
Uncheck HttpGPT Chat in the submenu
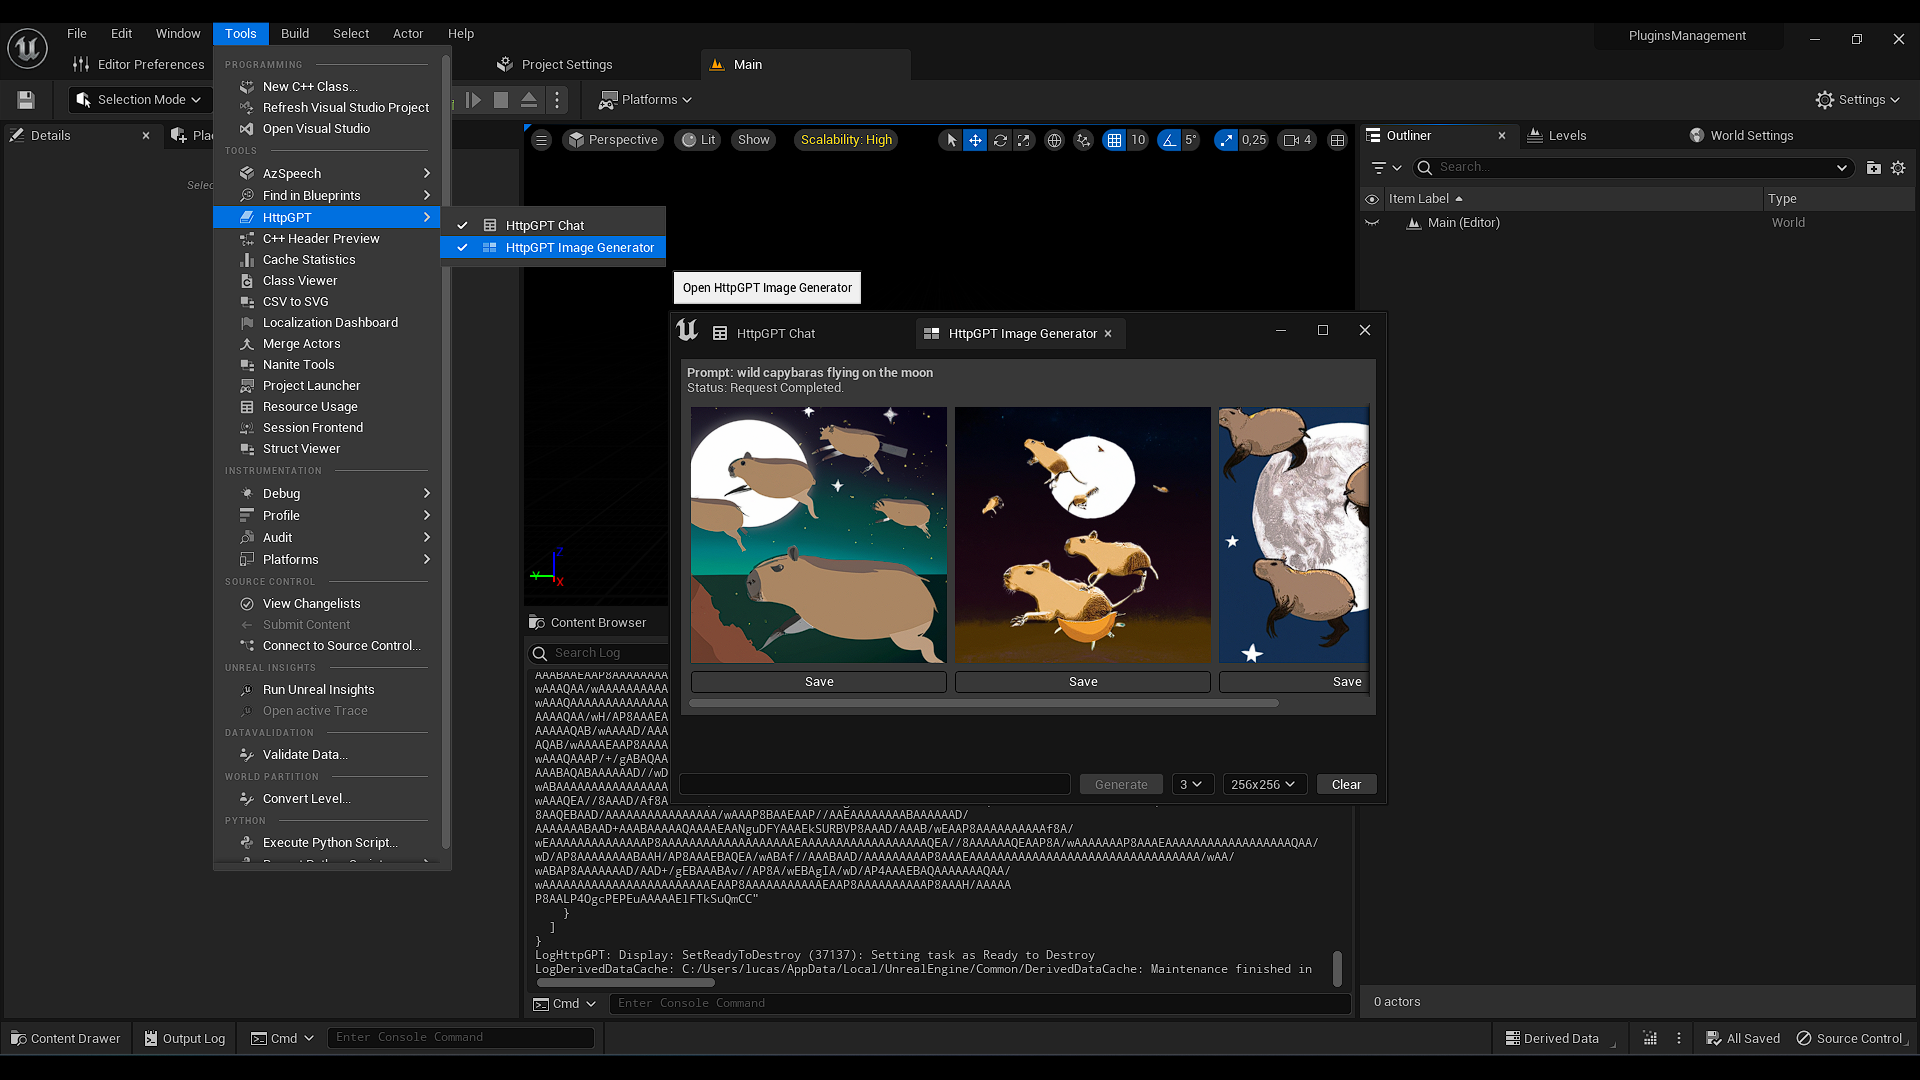click(x=462, y=225)
